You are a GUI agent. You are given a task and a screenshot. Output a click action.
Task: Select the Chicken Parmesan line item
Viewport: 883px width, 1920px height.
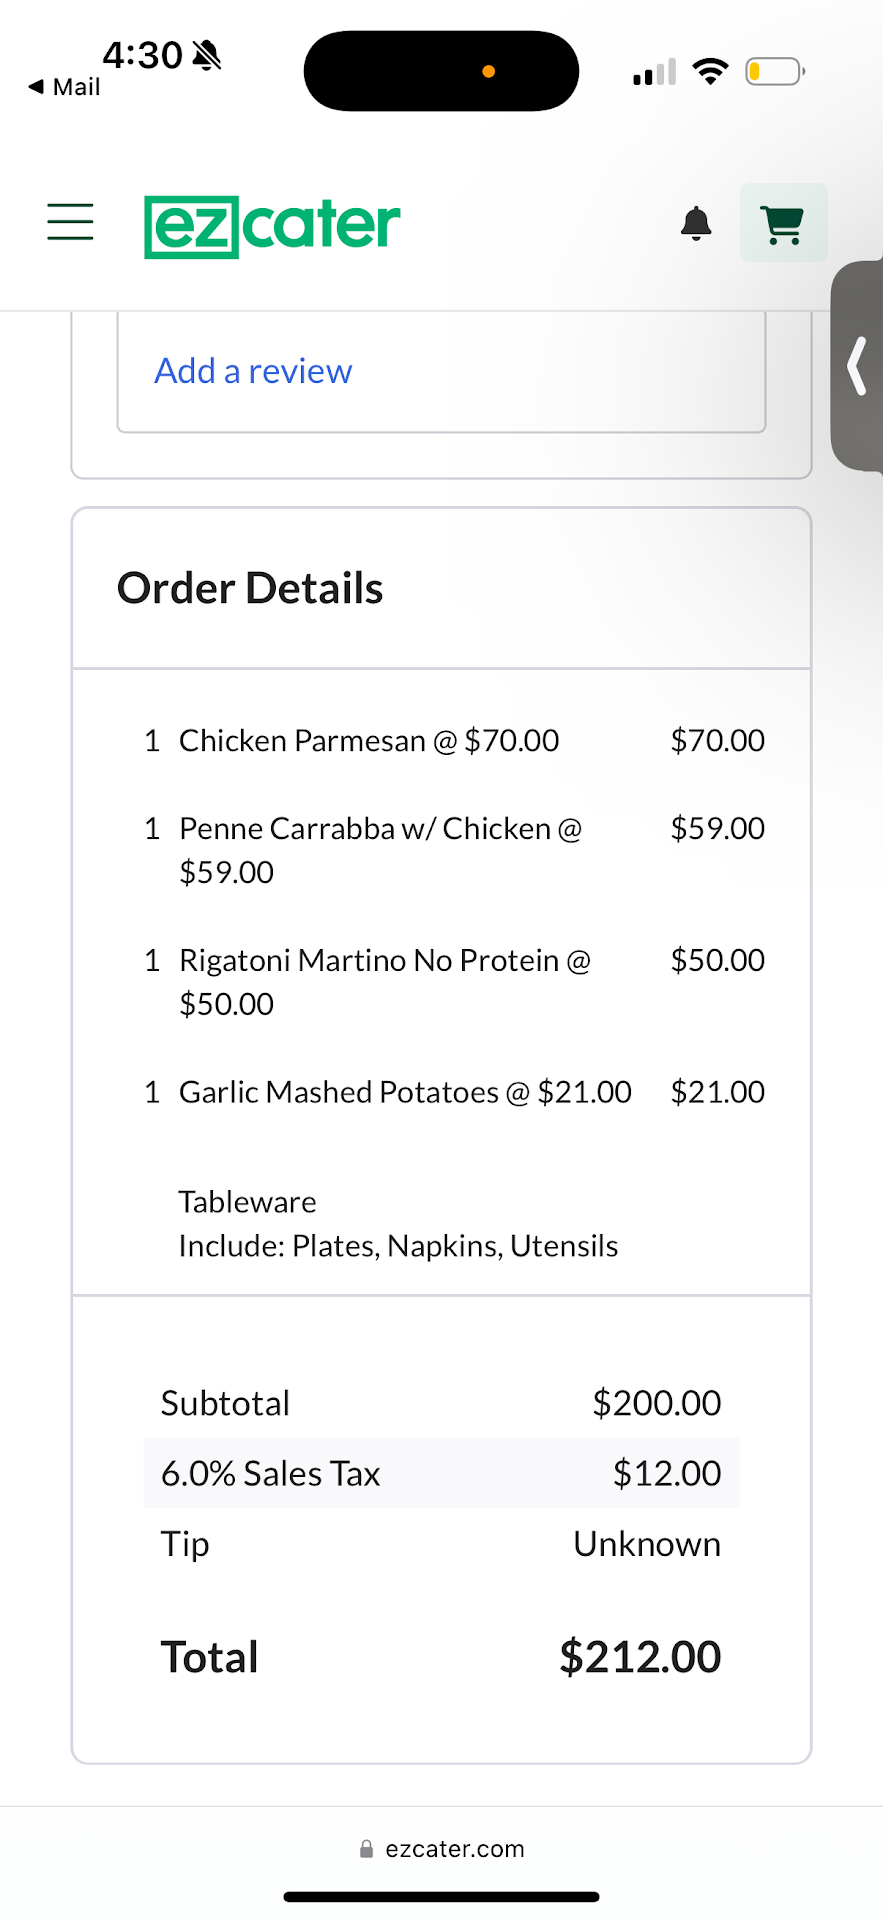pos(369,741)
